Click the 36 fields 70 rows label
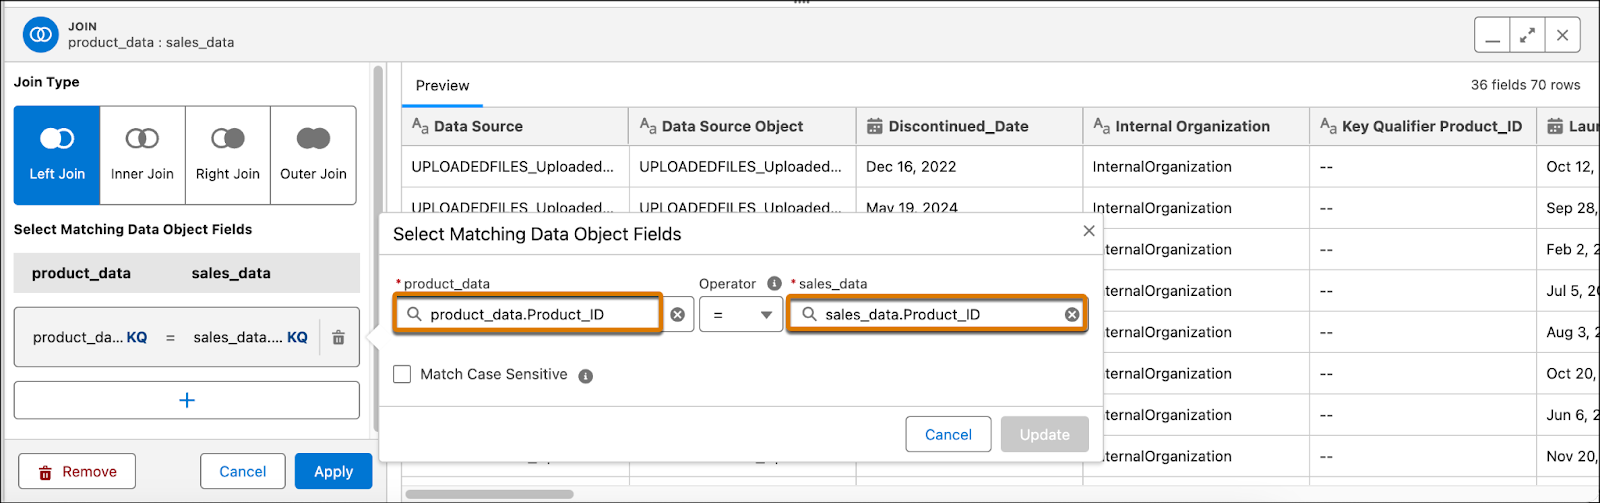The width and height of the screenshot is (1600, 503). pyautogui.click(x=1525, y=85)
